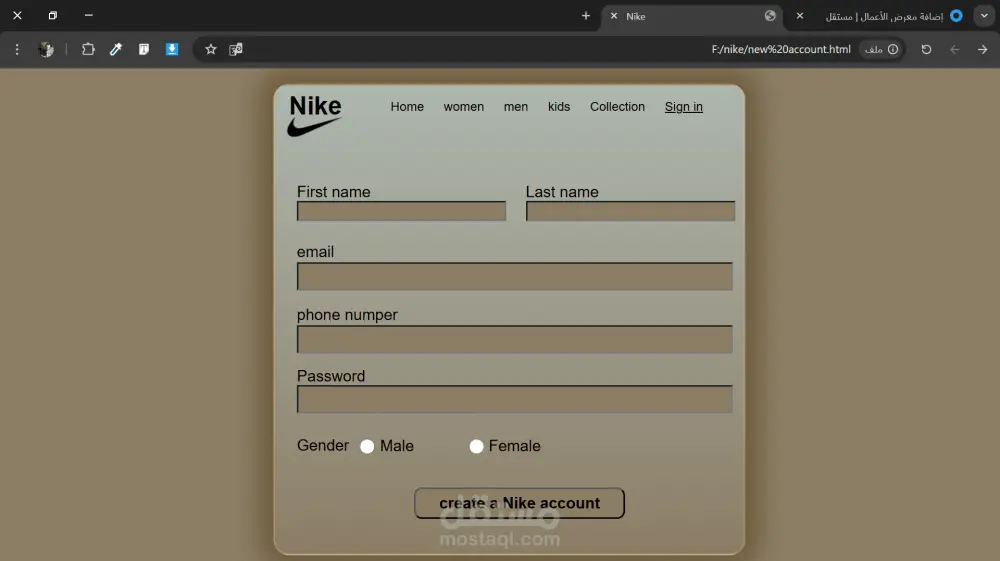Switch to the Nike tab
Image resolution: width=1000 pixels, height=561 pixels.
(692, 16)
